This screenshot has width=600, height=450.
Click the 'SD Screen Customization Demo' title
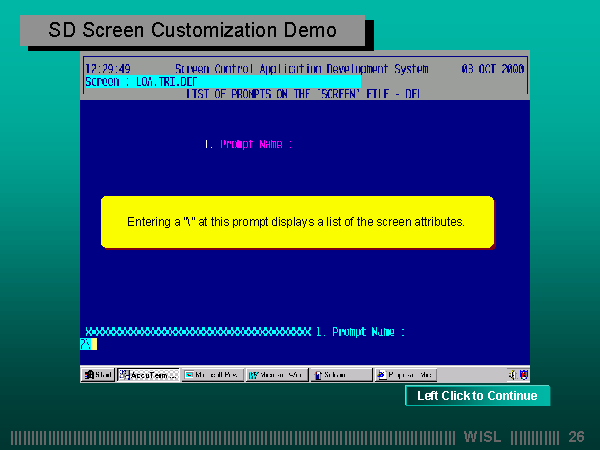pos(192,30)
